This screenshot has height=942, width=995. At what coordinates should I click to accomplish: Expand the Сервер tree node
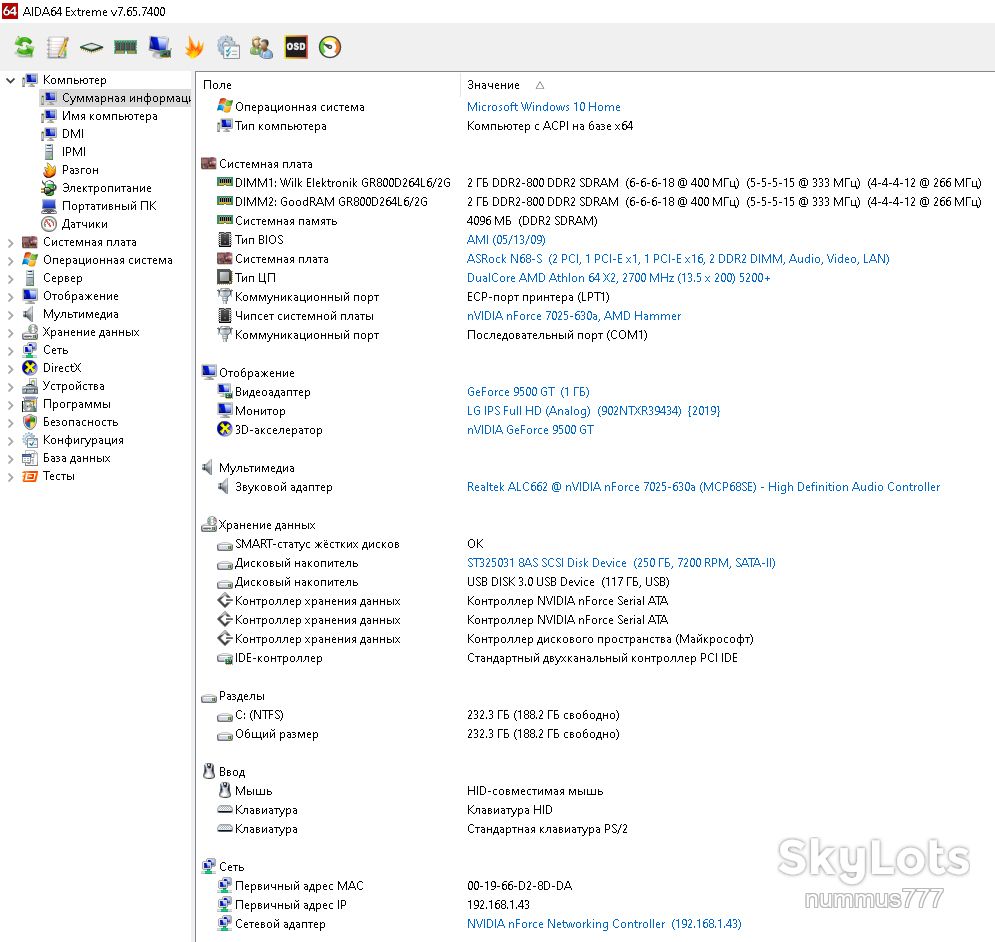(10, 278)
